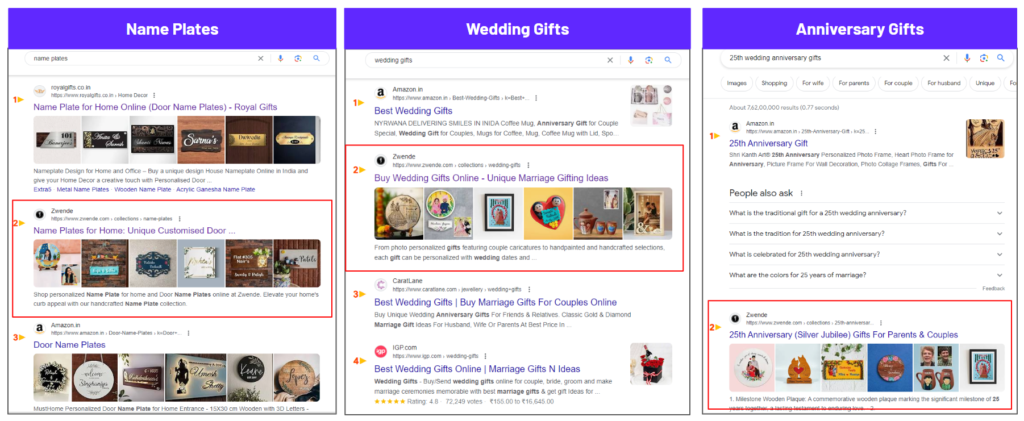Expand 'What is the traditional gift' question

click(866, 213)
